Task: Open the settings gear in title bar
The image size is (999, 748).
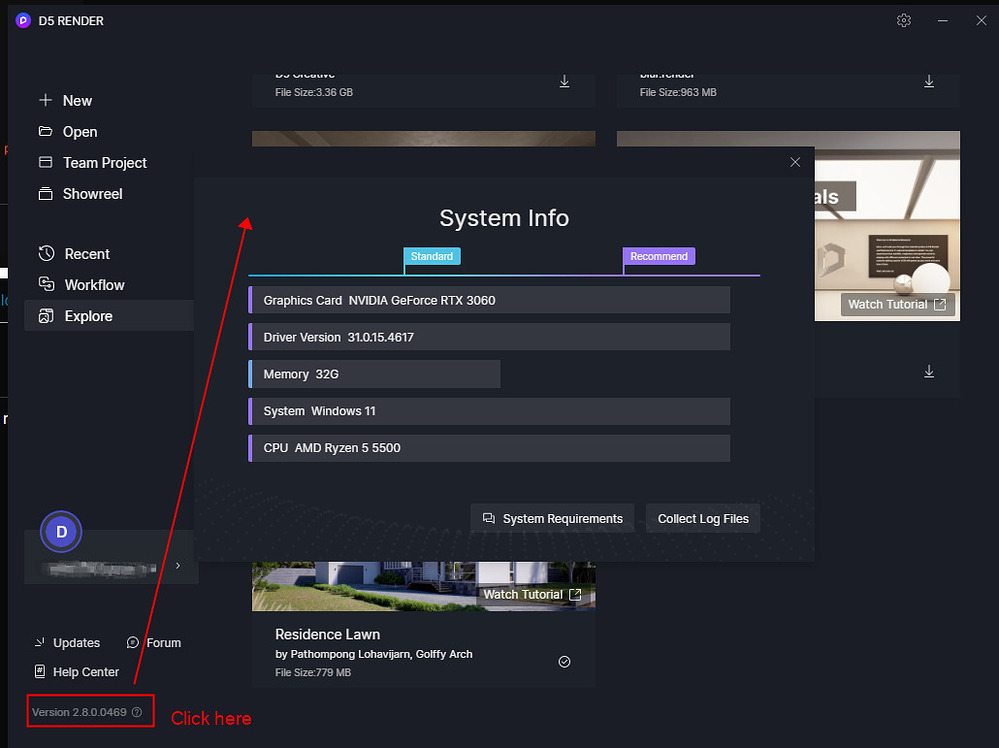Action: coord(904,20)
